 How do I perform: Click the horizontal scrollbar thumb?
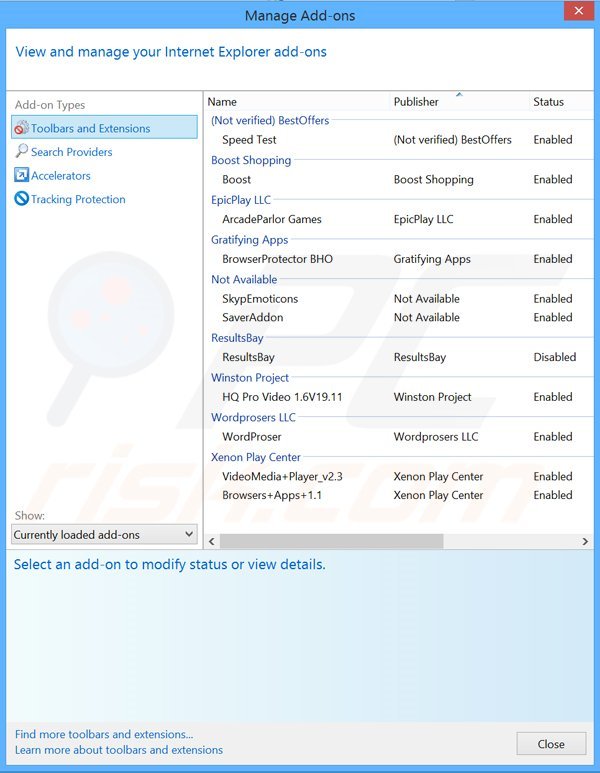[x=331, y=541]
